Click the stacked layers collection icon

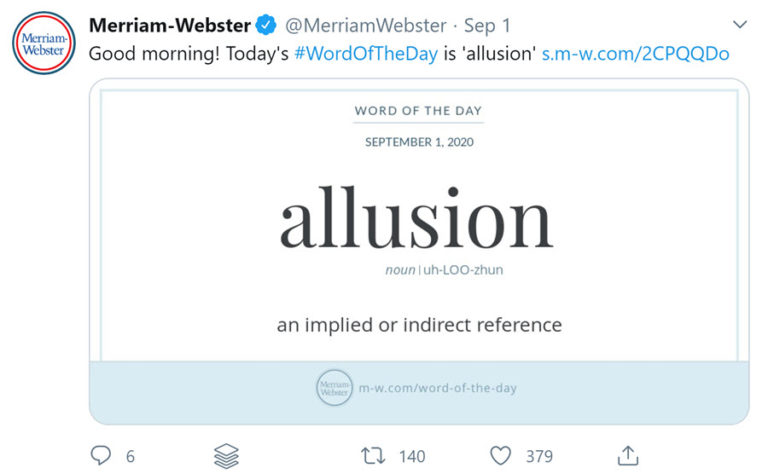(227, 456)
